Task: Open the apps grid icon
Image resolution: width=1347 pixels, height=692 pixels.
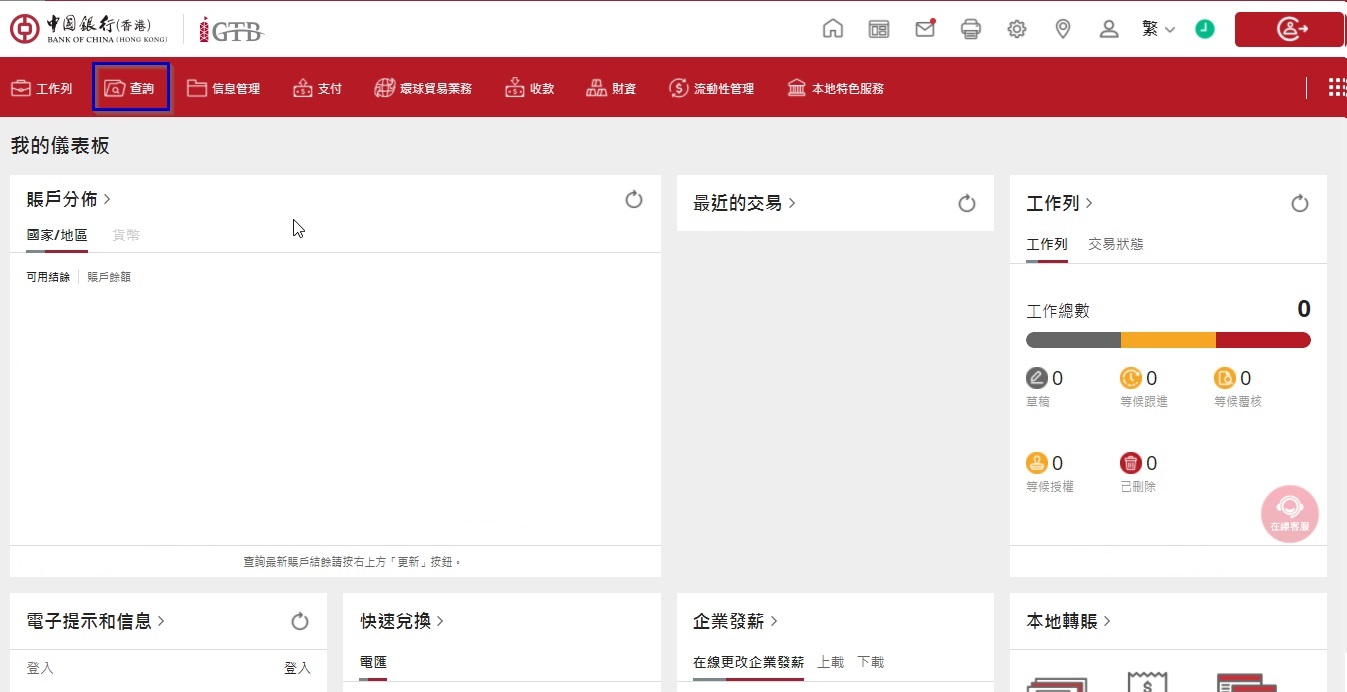Action: pyautogui.click(x=1336, y=88)
